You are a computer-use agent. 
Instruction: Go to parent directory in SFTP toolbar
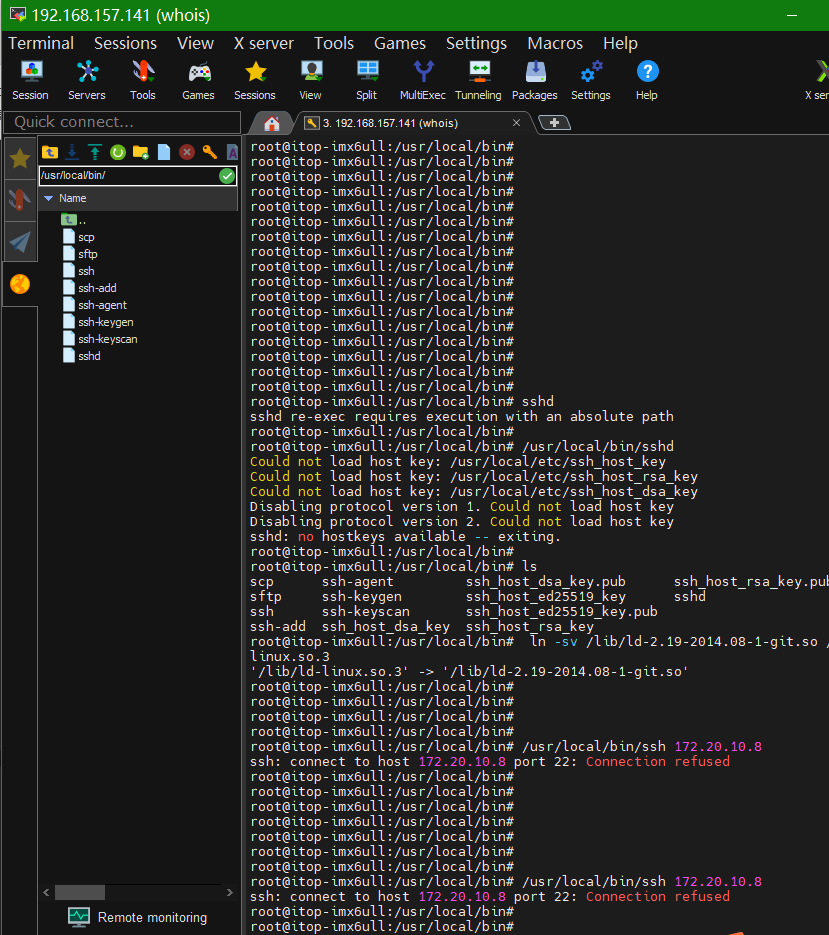pos(50,152)
